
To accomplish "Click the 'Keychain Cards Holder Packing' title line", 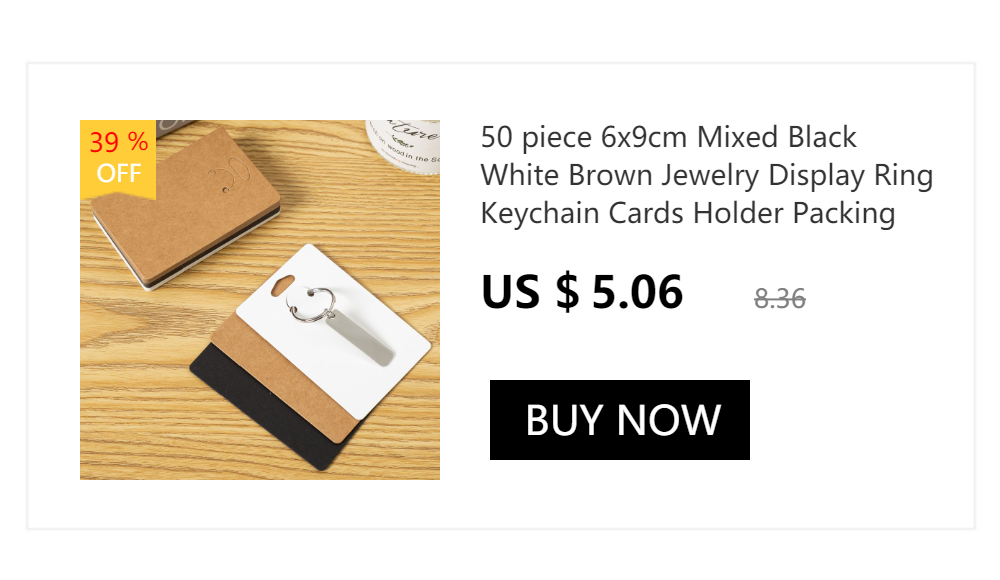I will tap(688, 214).
